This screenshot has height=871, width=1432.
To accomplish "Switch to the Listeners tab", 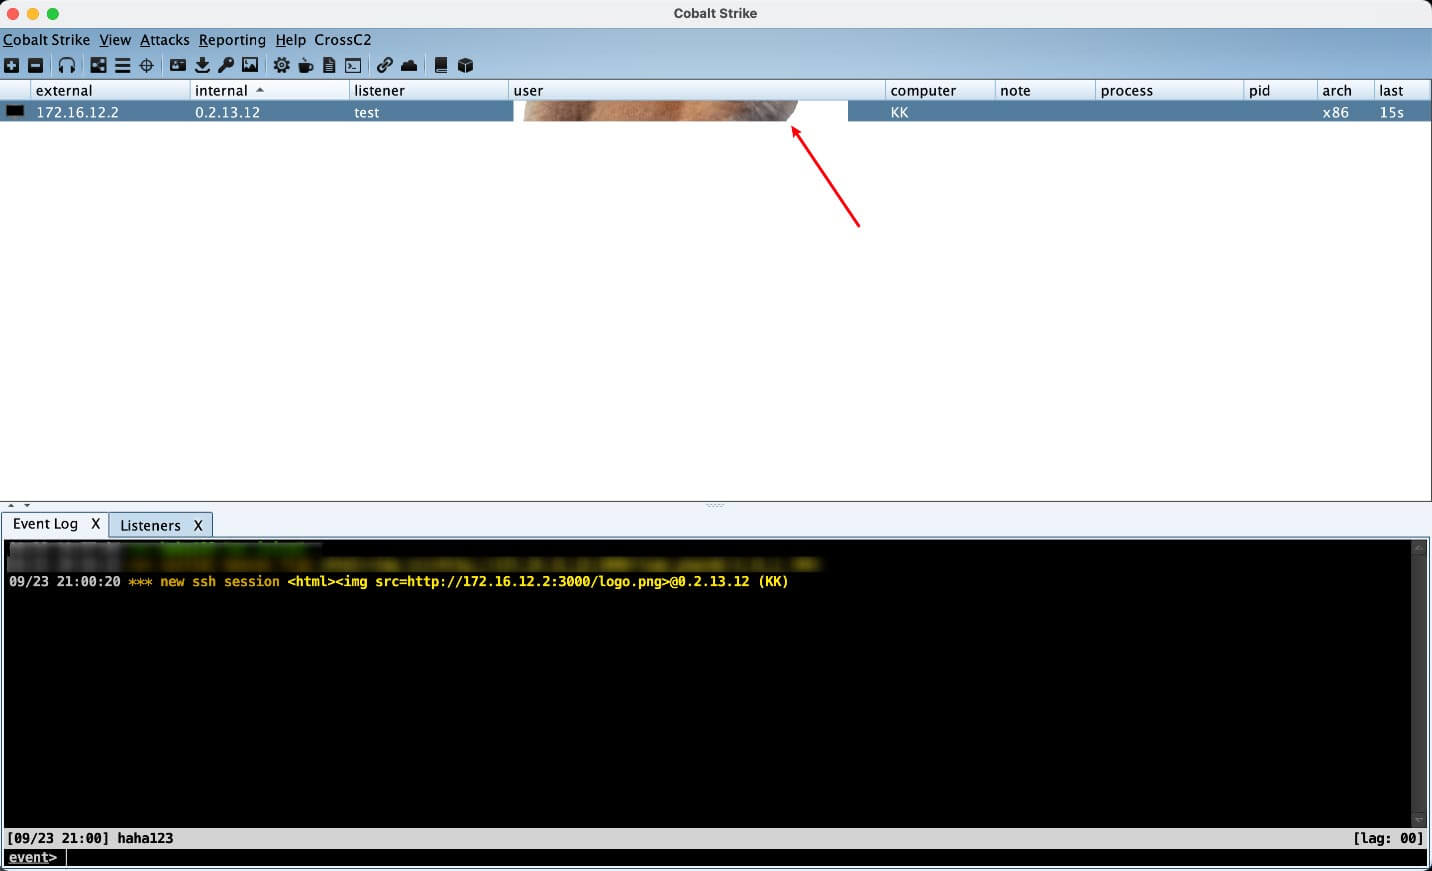I will click(150, 525).
